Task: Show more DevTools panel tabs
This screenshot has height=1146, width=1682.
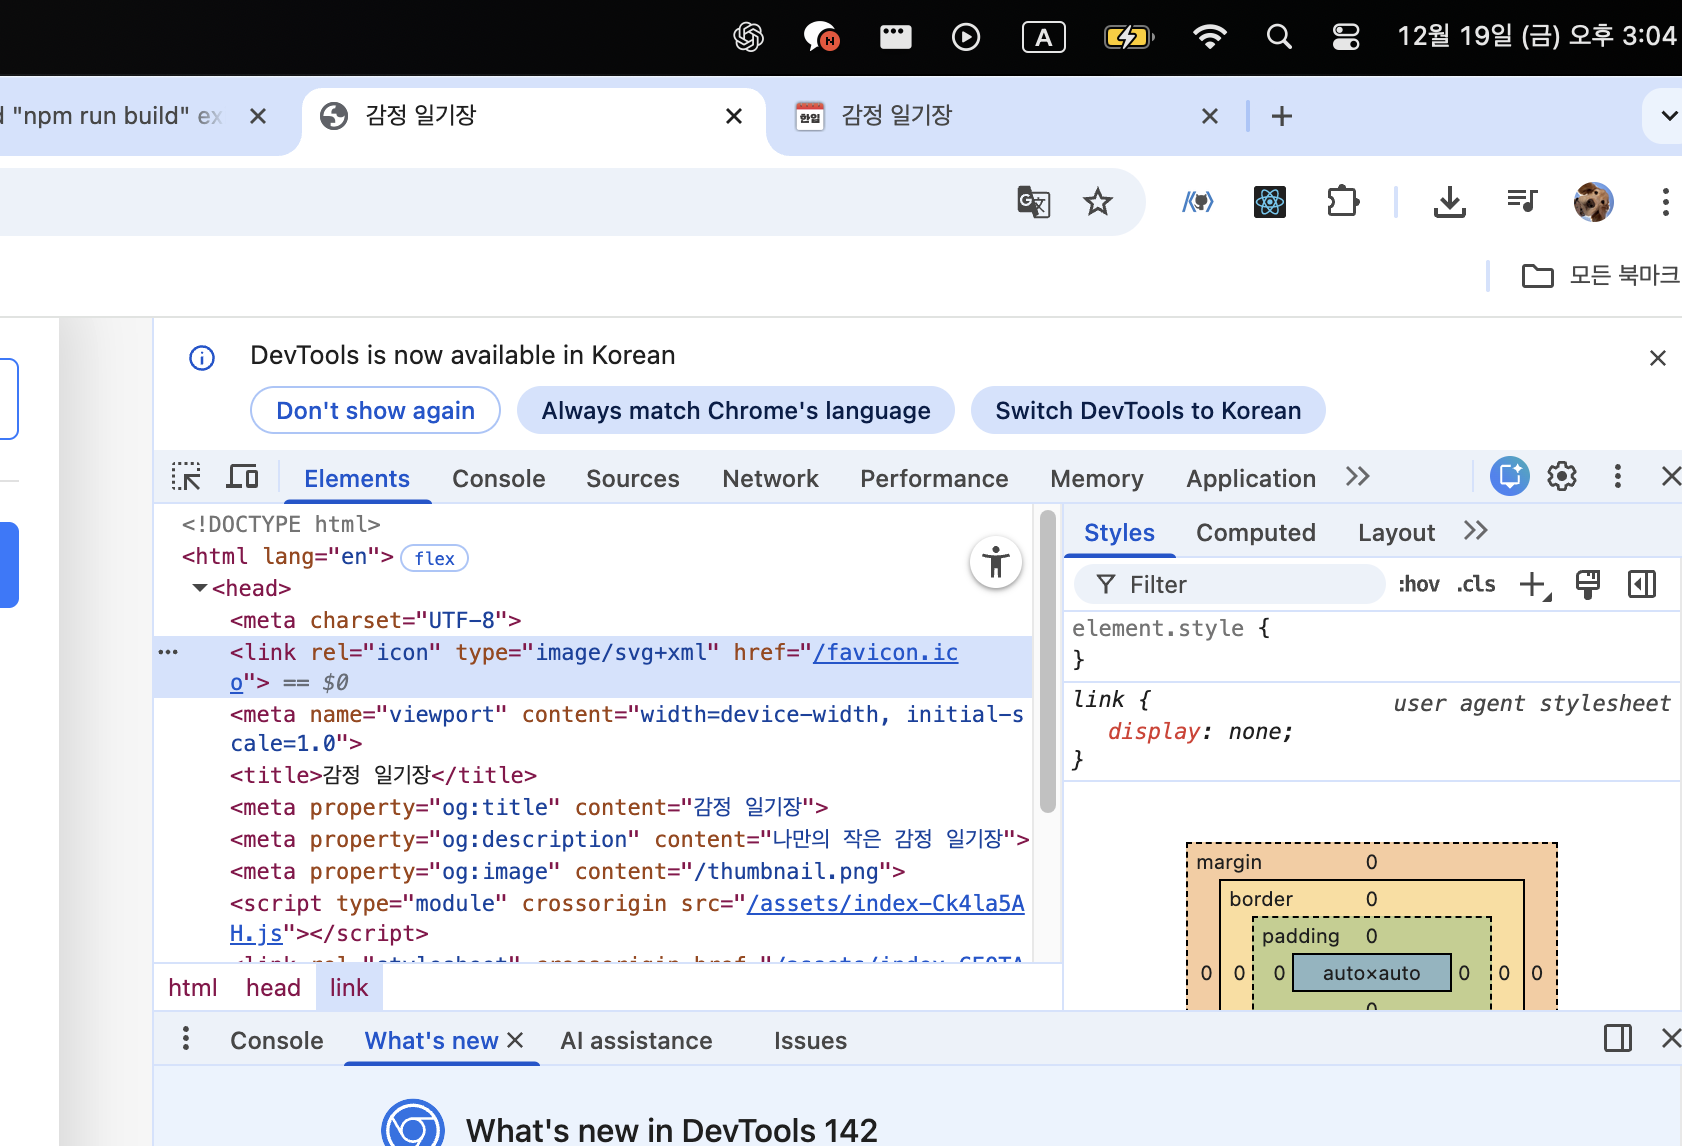Action: pos(1357,477)
